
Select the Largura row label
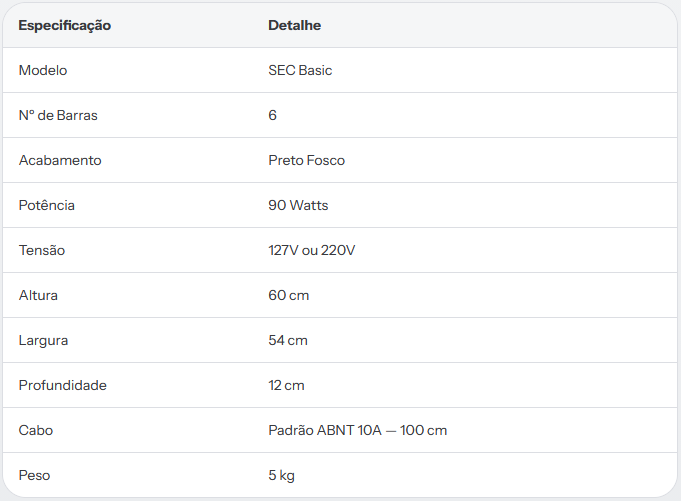coord(43,341)
